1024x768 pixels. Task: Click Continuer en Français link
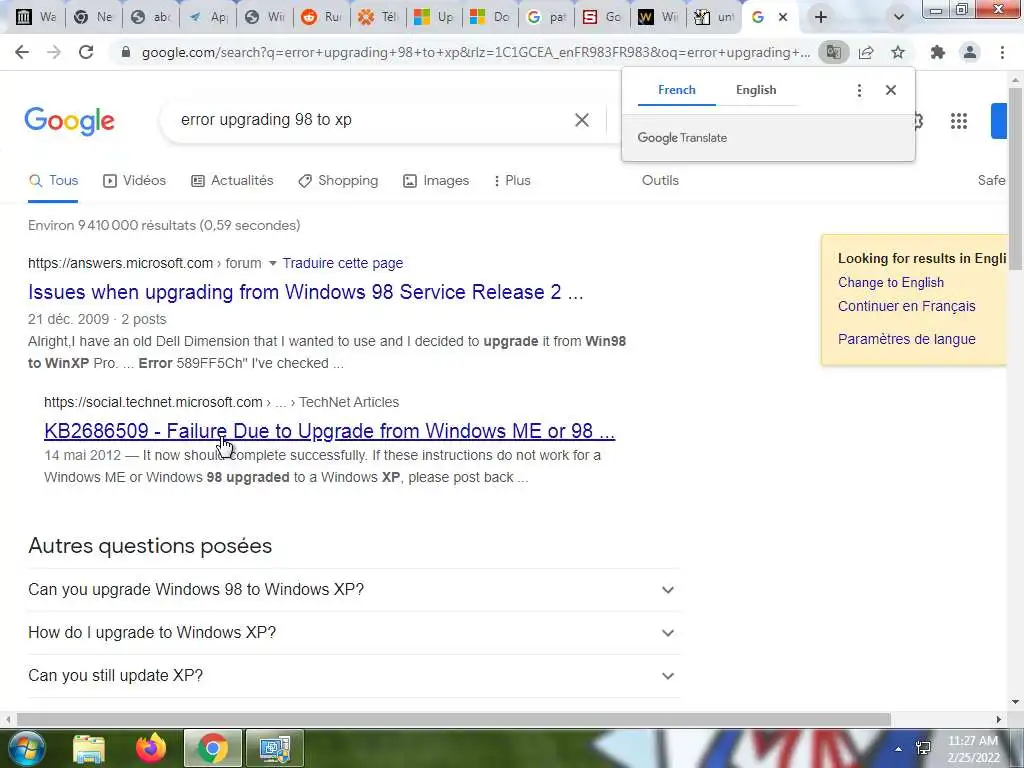coord(906,306)
